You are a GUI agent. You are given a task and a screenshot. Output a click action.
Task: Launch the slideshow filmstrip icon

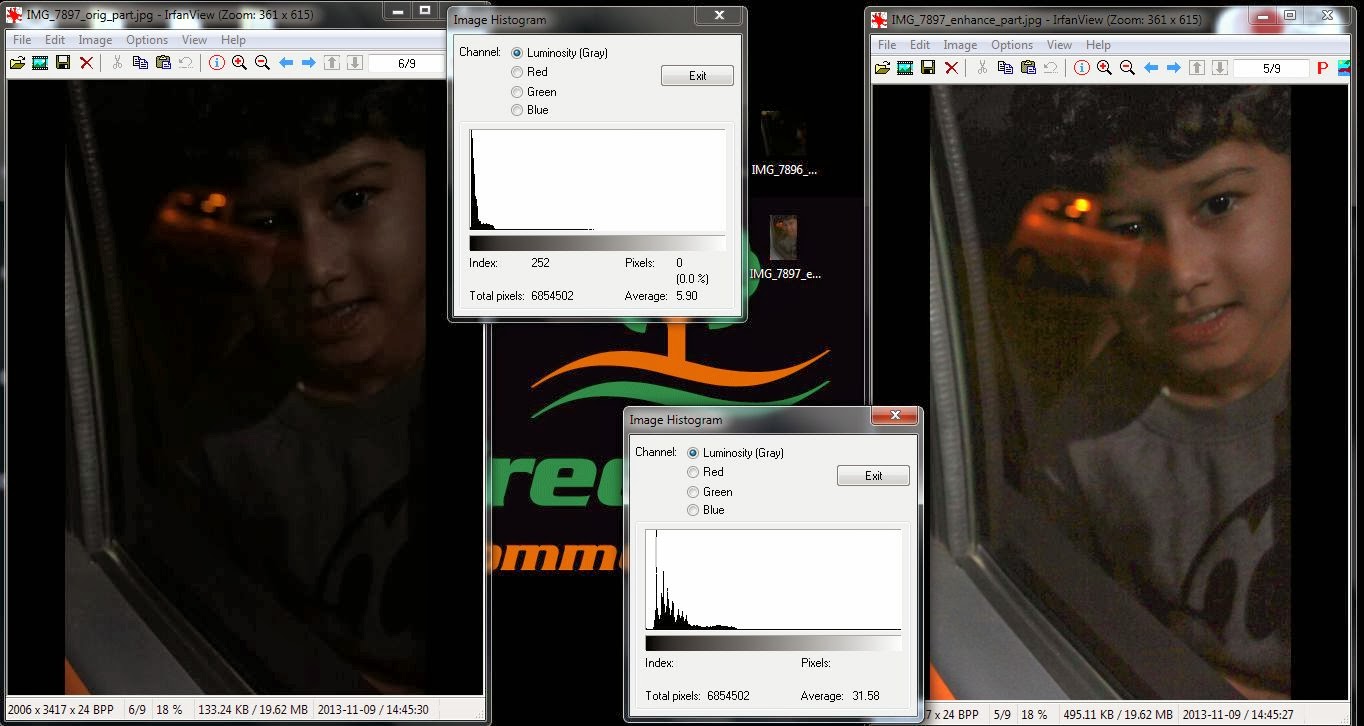(40, 62)
